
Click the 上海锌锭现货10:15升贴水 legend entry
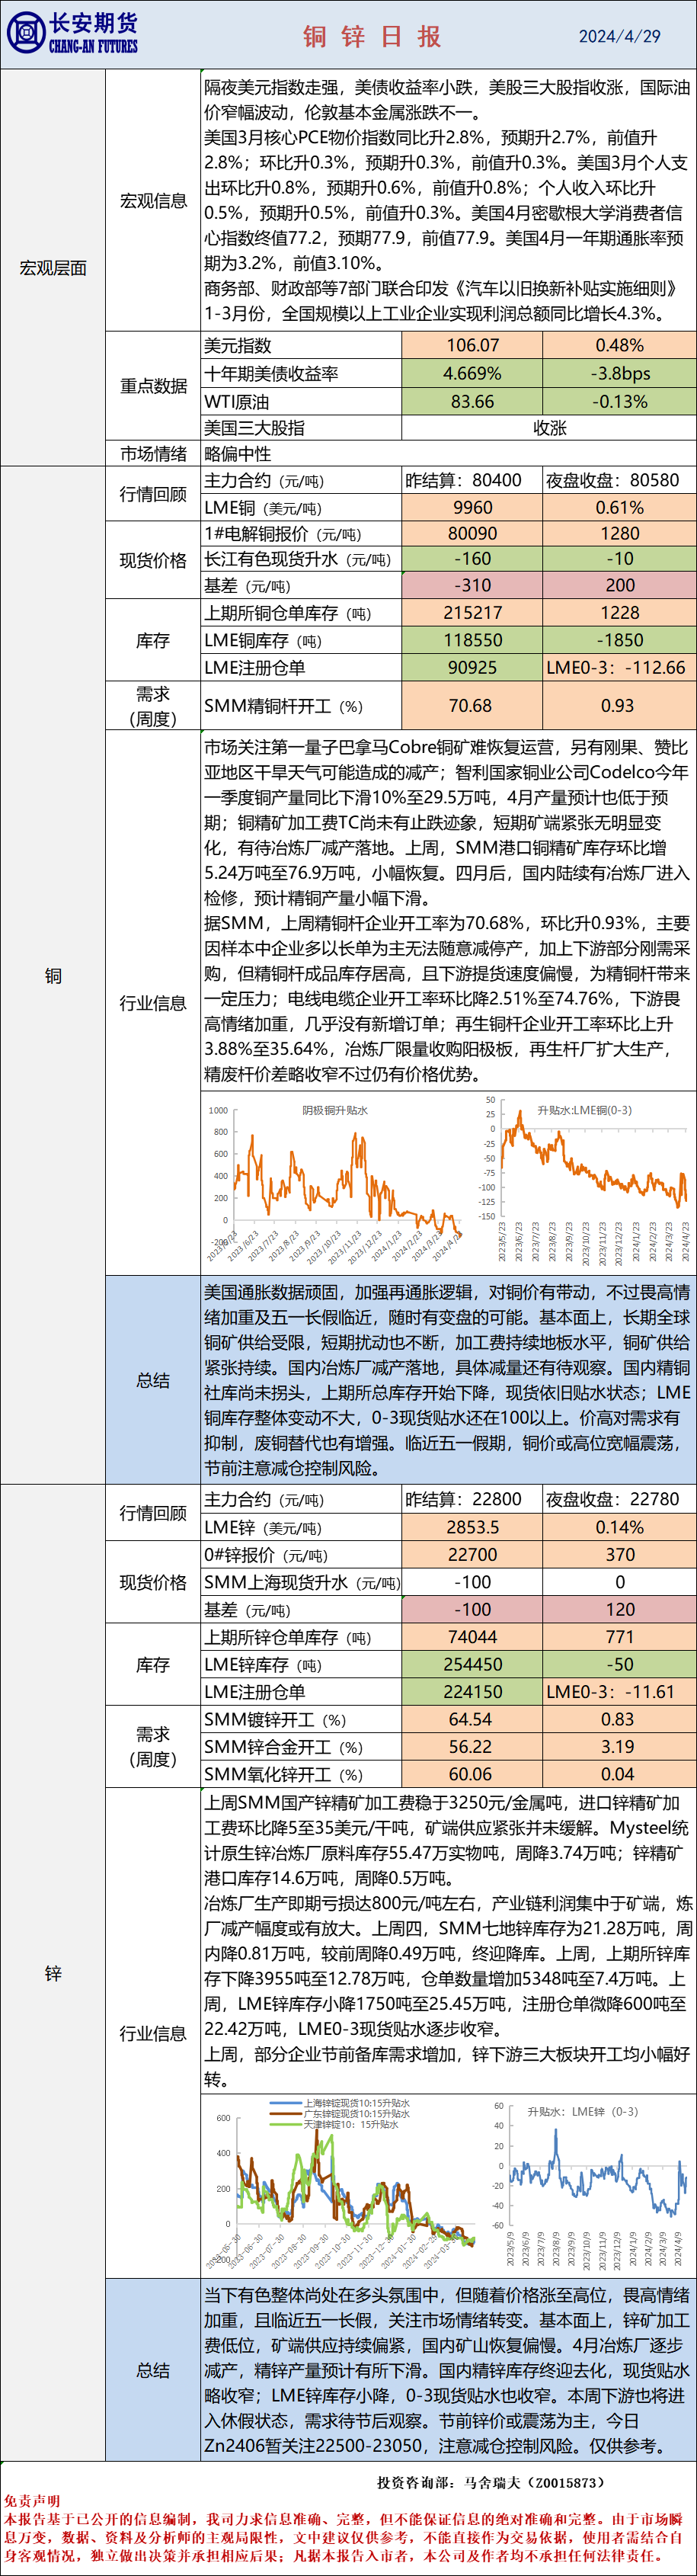(x=340, y=2104)
